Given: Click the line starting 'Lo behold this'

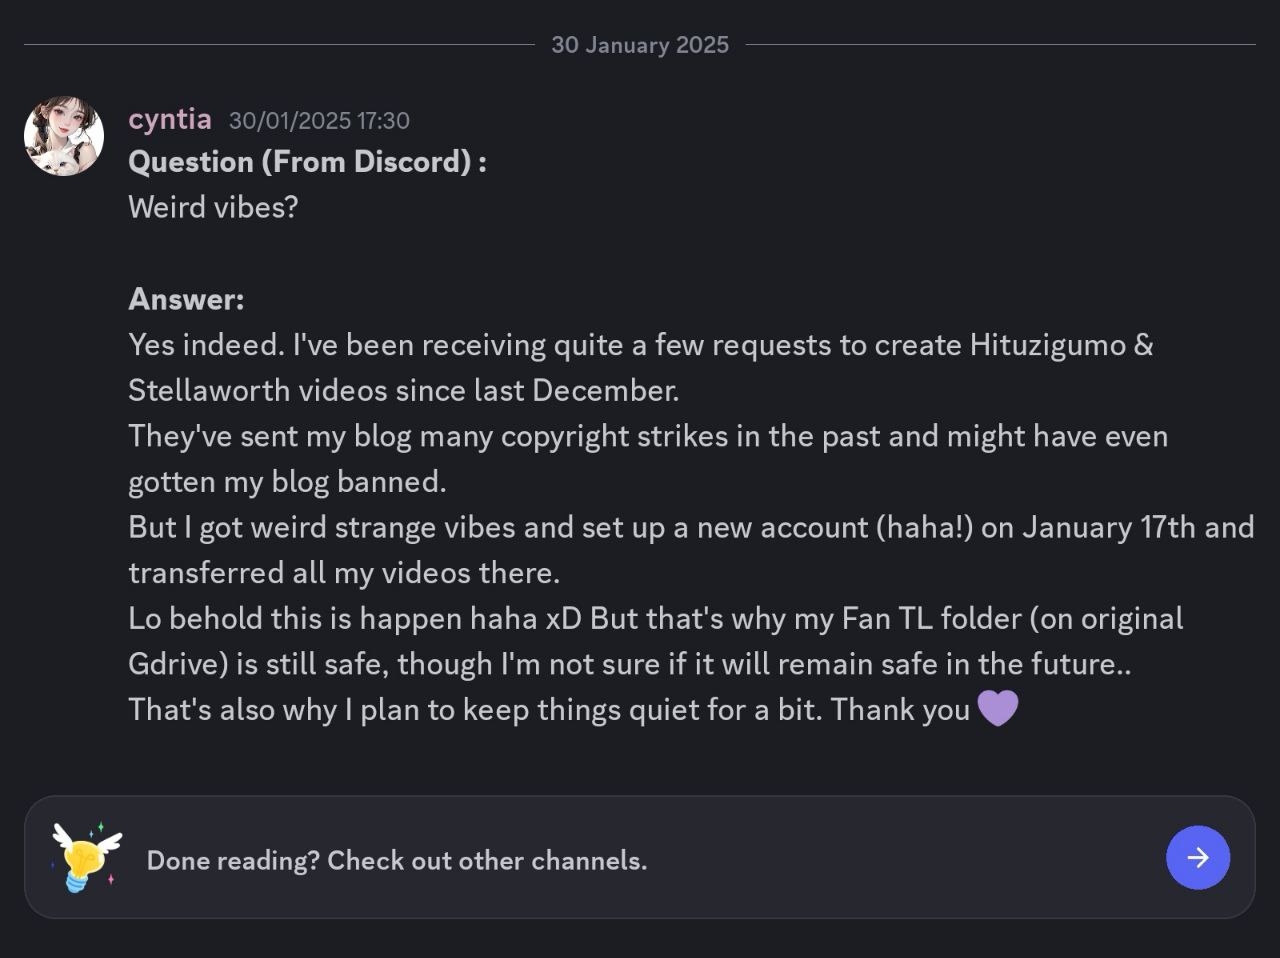Looking at the screenshot, I should pyautogui.click(x=655, y=618).
